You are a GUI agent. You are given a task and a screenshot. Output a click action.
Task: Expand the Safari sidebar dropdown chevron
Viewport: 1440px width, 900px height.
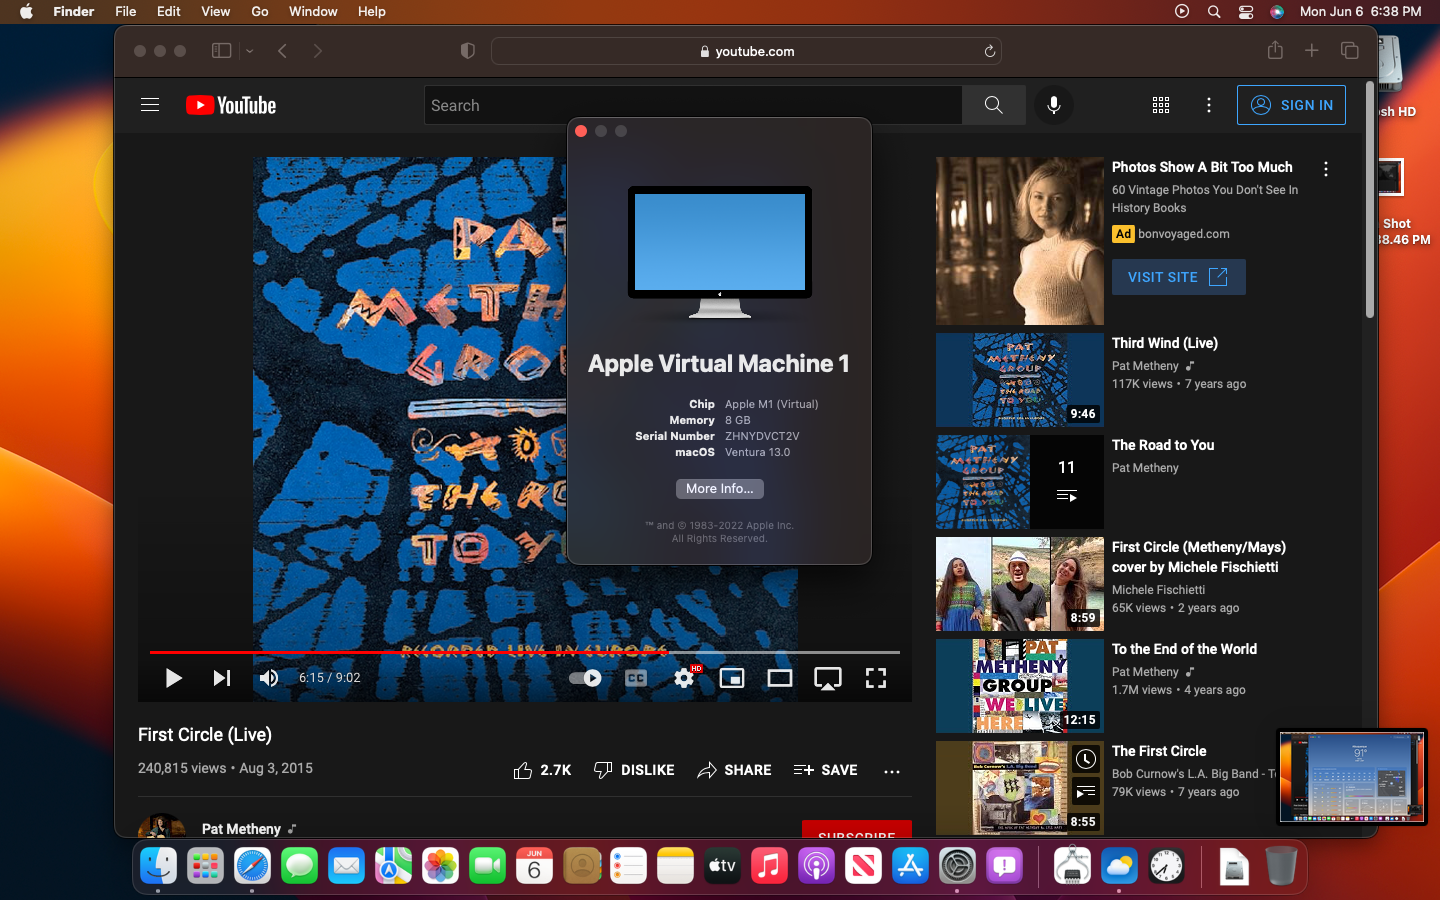(x=250, y=51)
